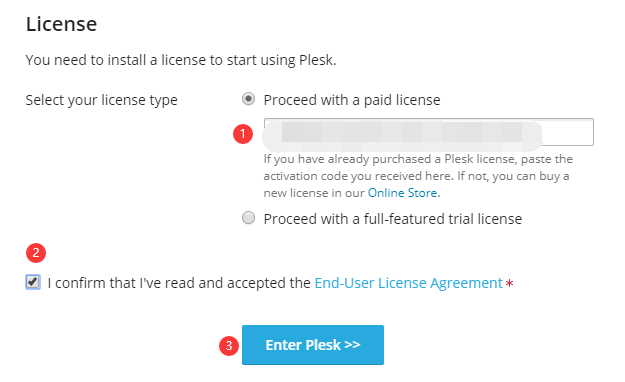This screenshot has height=382, width=625.
Task: Click the Enter Plesk button
Action: (x=313, y=345)
